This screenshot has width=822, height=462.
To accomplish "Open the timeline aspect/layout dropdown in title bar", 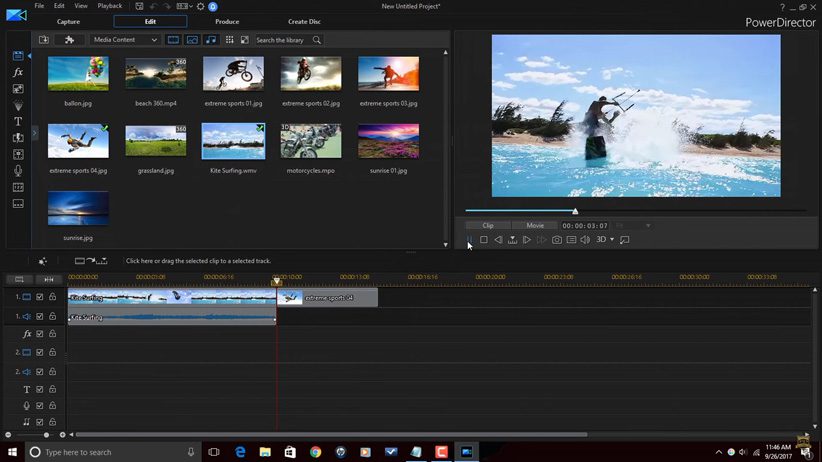I will (184, 6).
